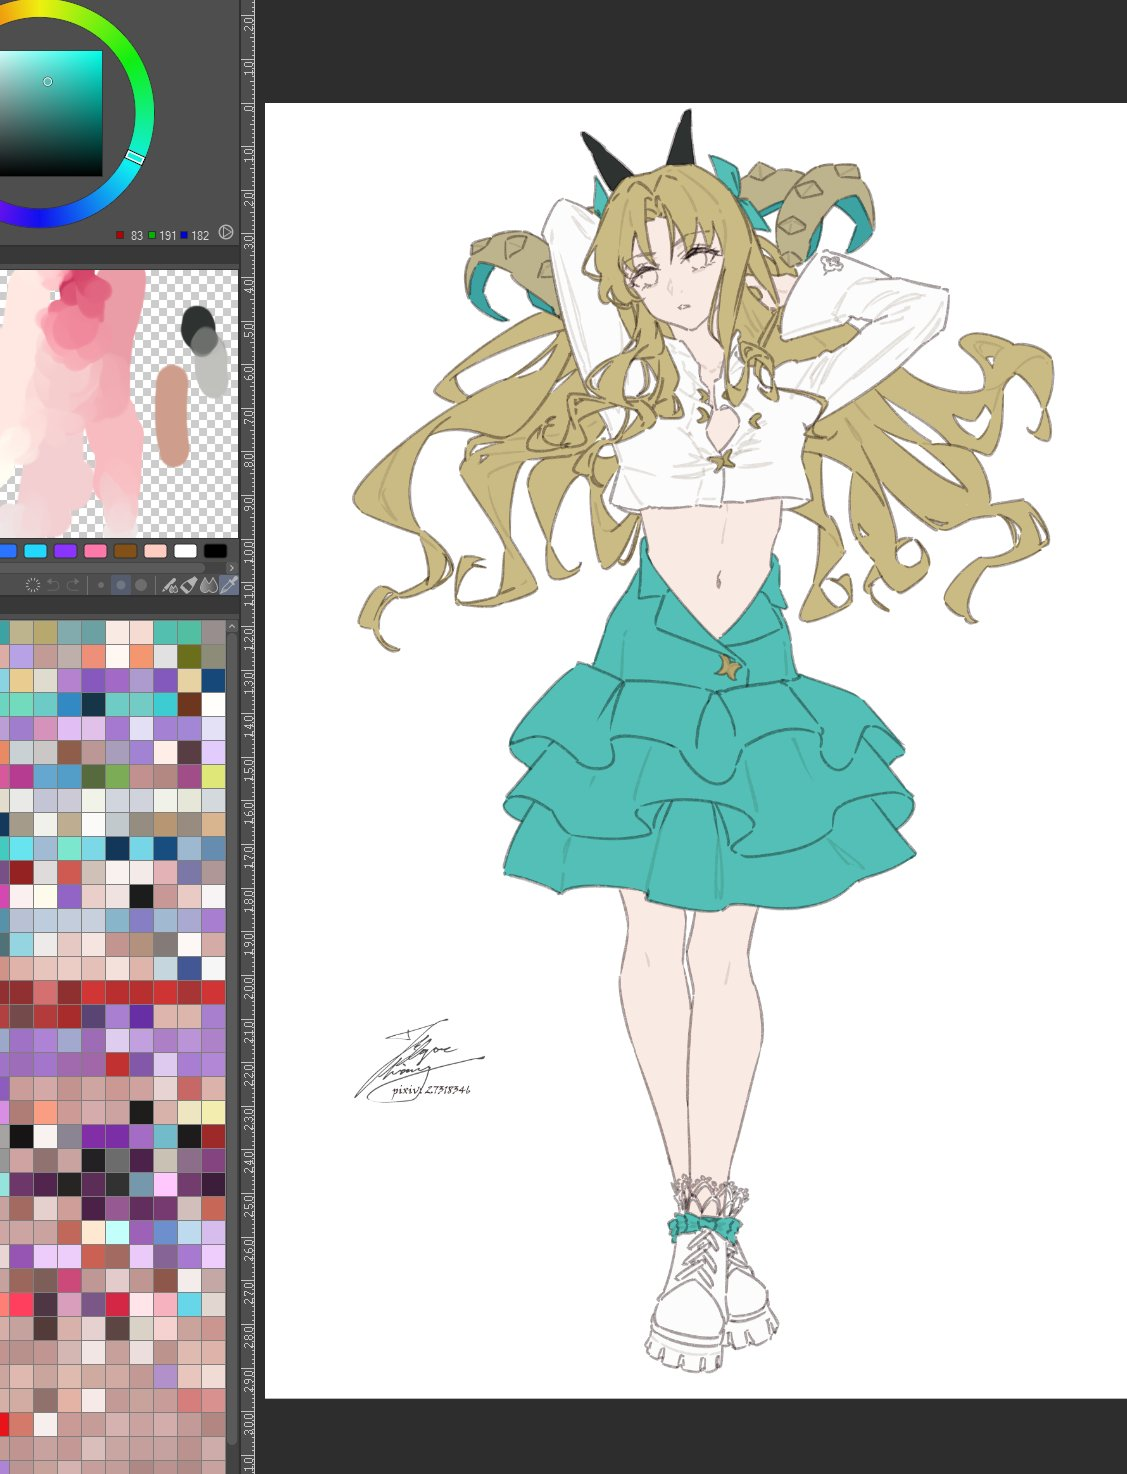Image resolution: width=1127 pixels, height=1474 pixels.
Task: Pick the hot pink swatch under mixing palette
Action: pyautogui.click(x=95, y=551)
